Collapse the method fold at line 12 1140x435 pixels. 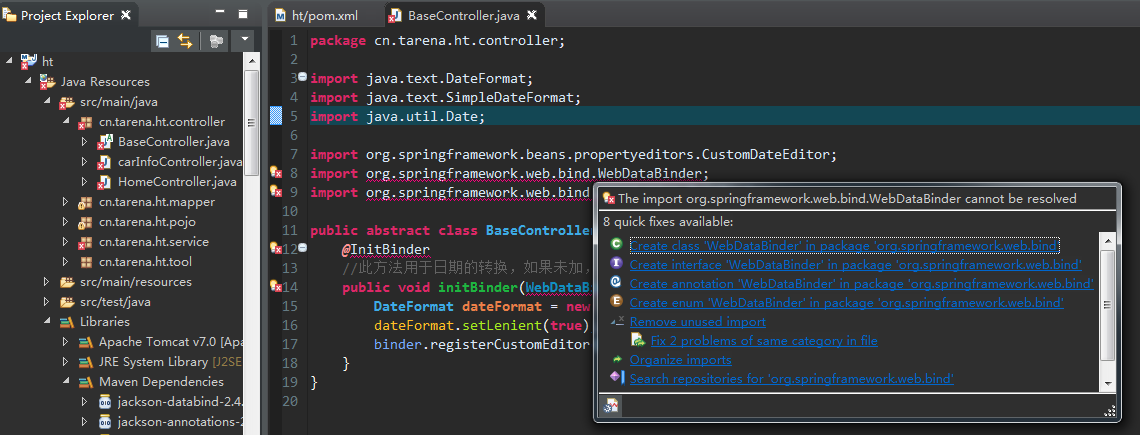tap(302, 249)
